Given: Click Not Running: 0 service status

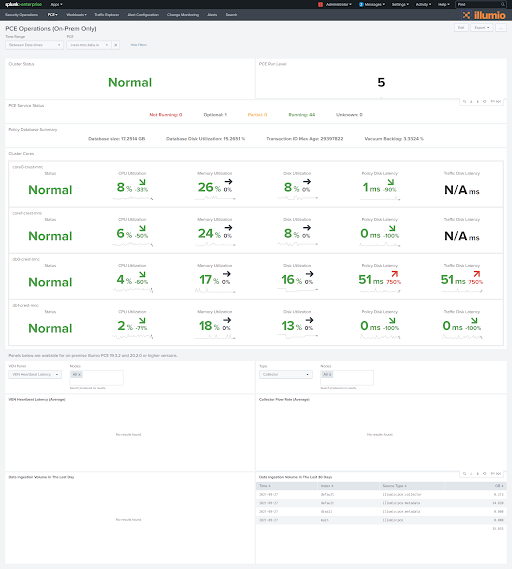Looking at the screenshot, I should pos(166,115).
